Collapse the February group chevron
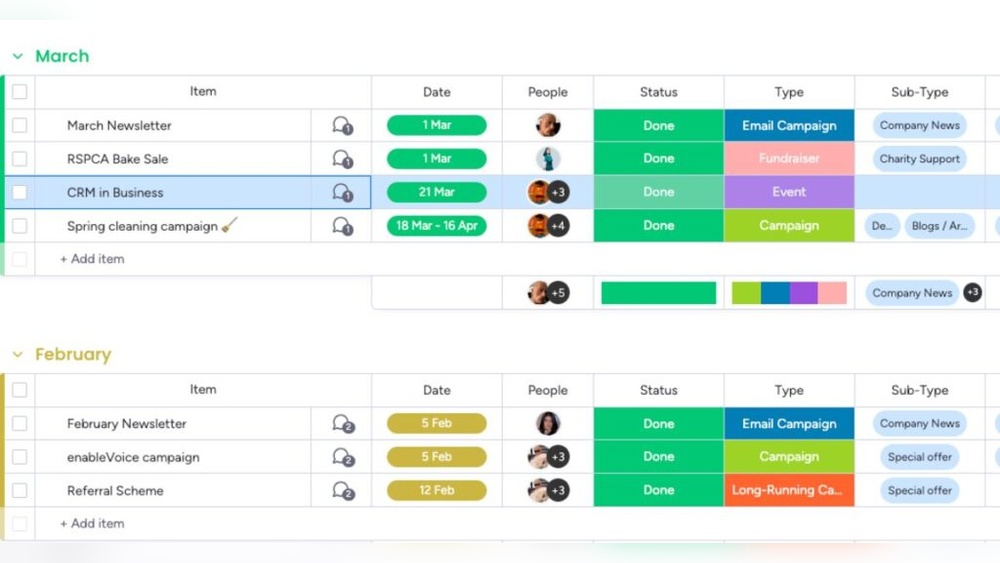Viewport: 1000px width, 563px height. 18,355
